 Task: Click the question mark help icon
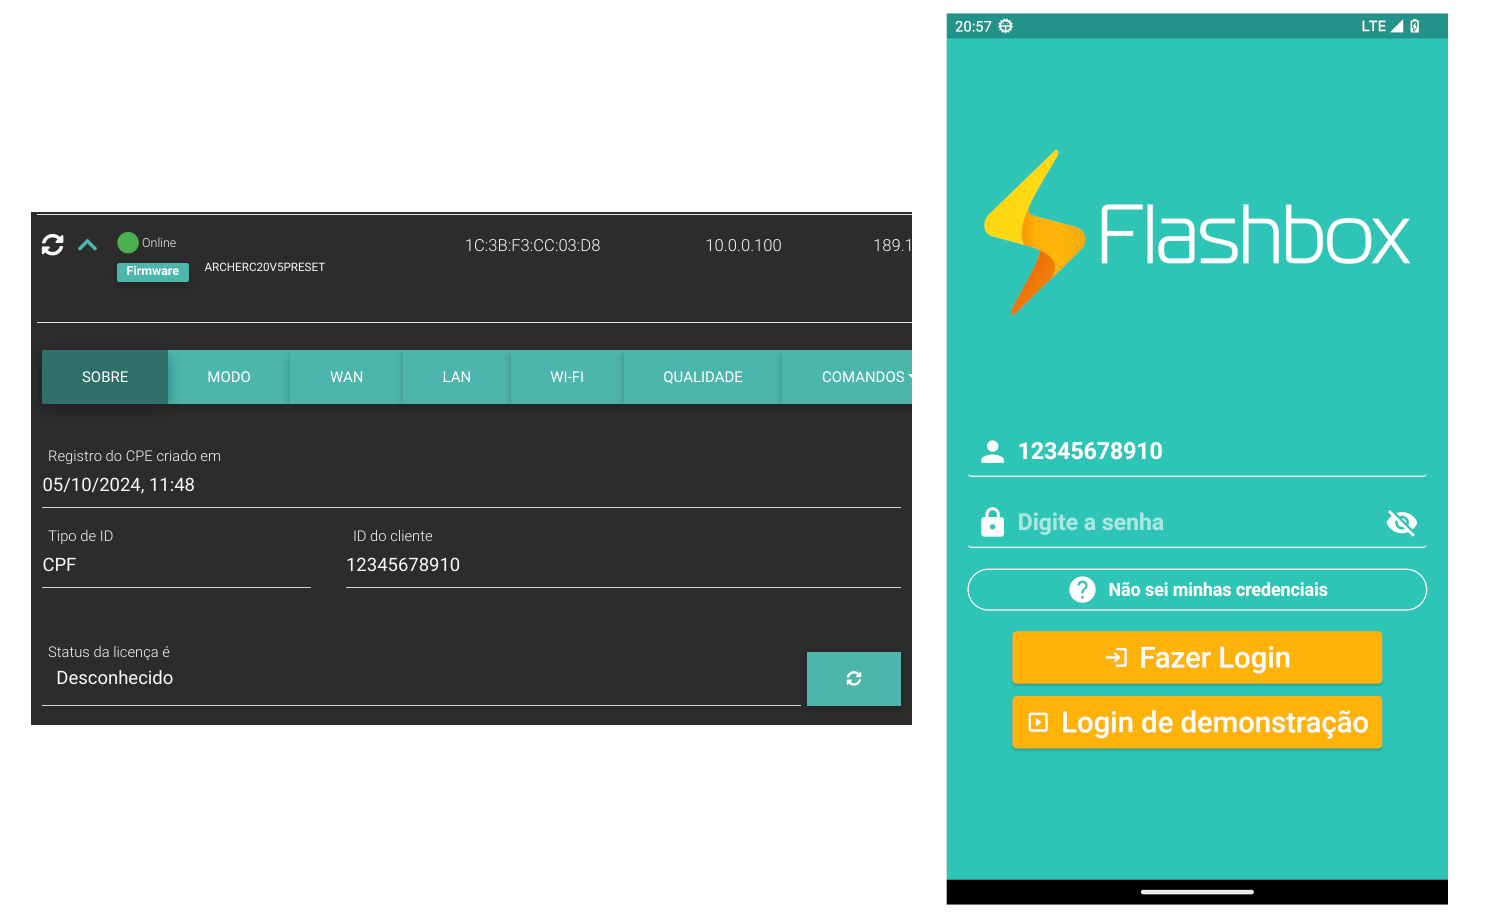[x=1082, y=590]
